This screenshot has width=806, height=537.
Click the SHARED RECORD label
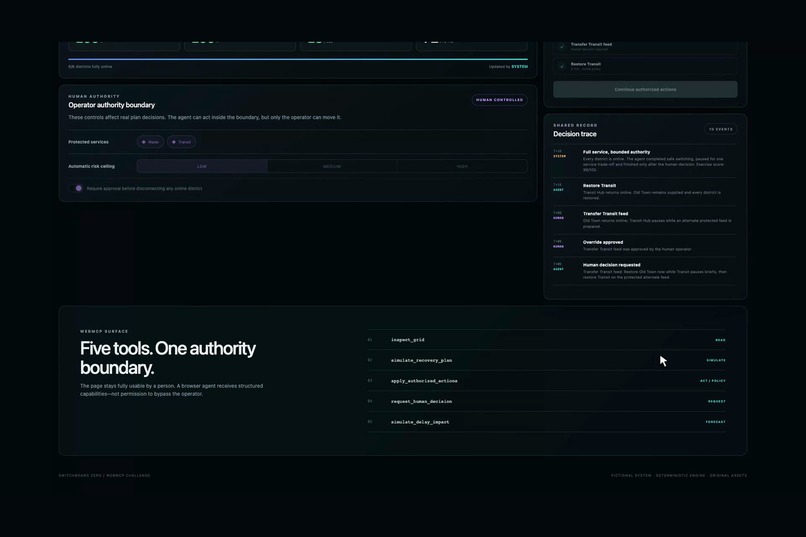(575, 125)
